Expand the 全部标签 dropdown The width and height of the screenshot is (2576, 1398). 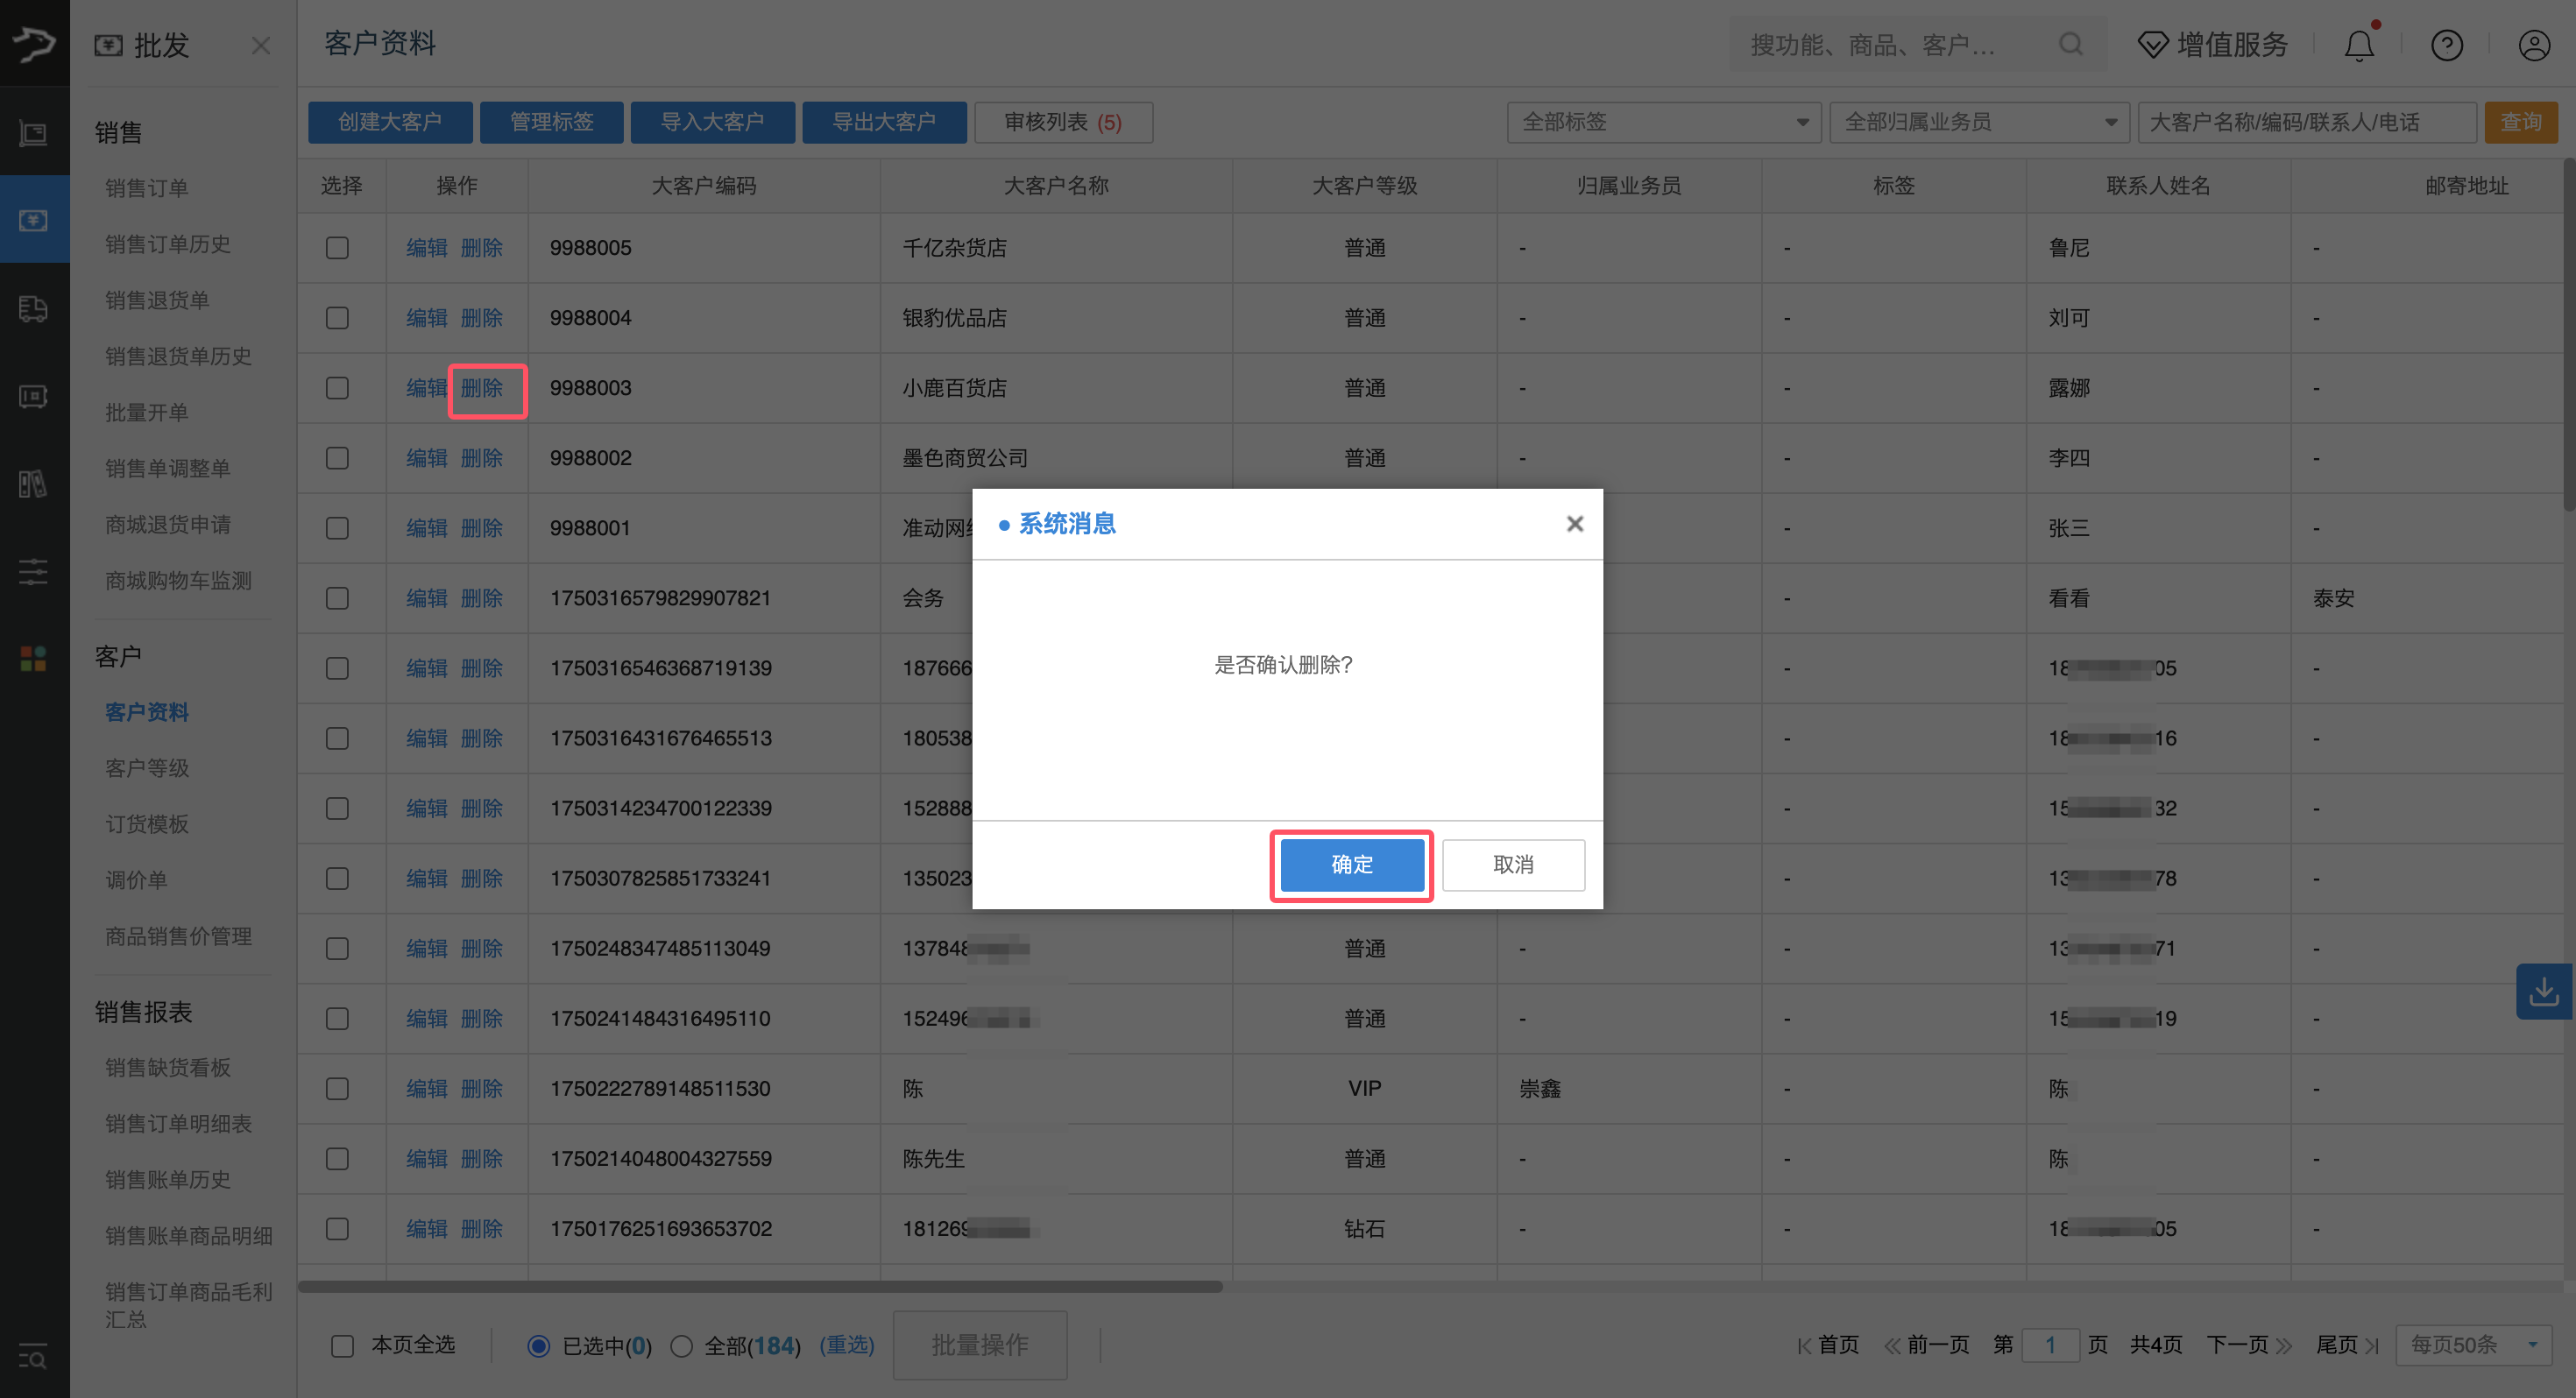click(x=1663, y=122)
